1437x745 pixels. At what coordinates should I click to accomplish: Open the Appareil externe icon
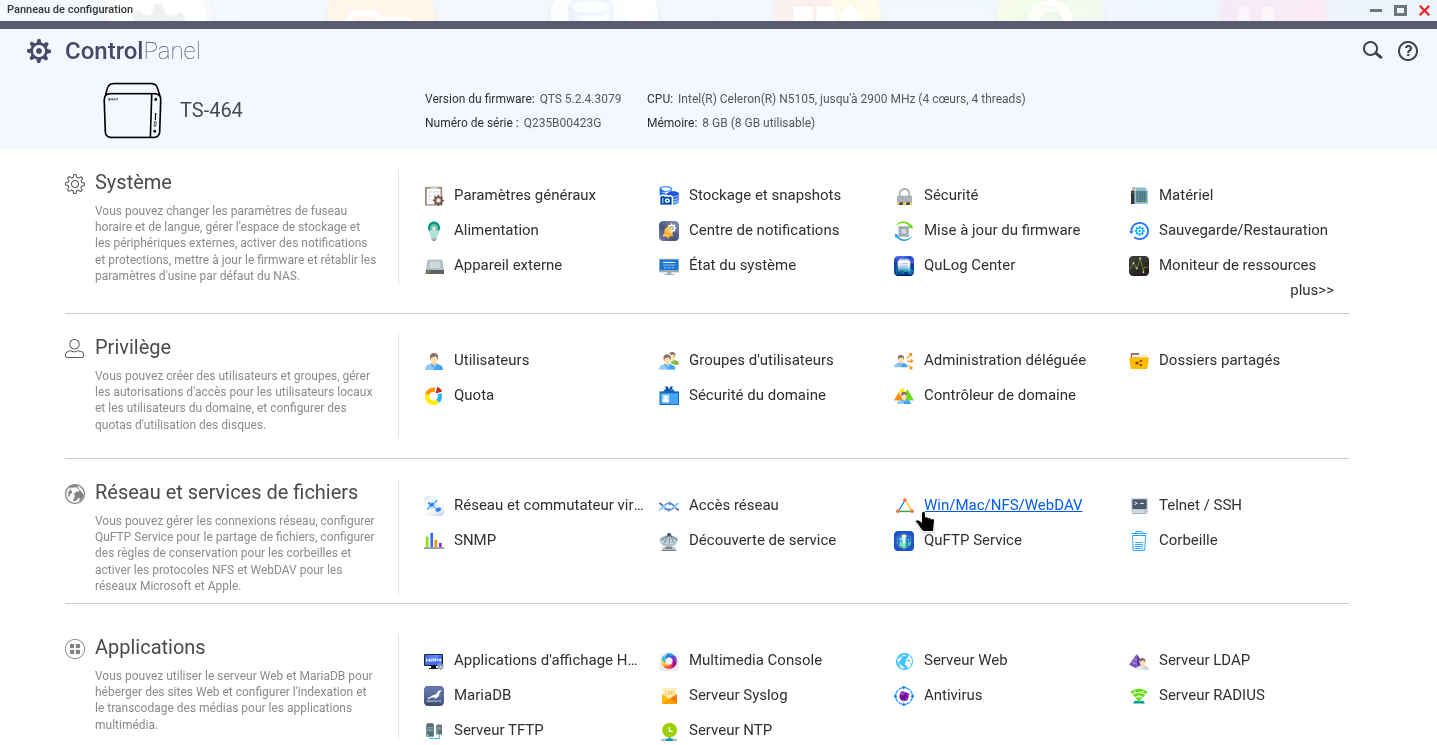434,265
